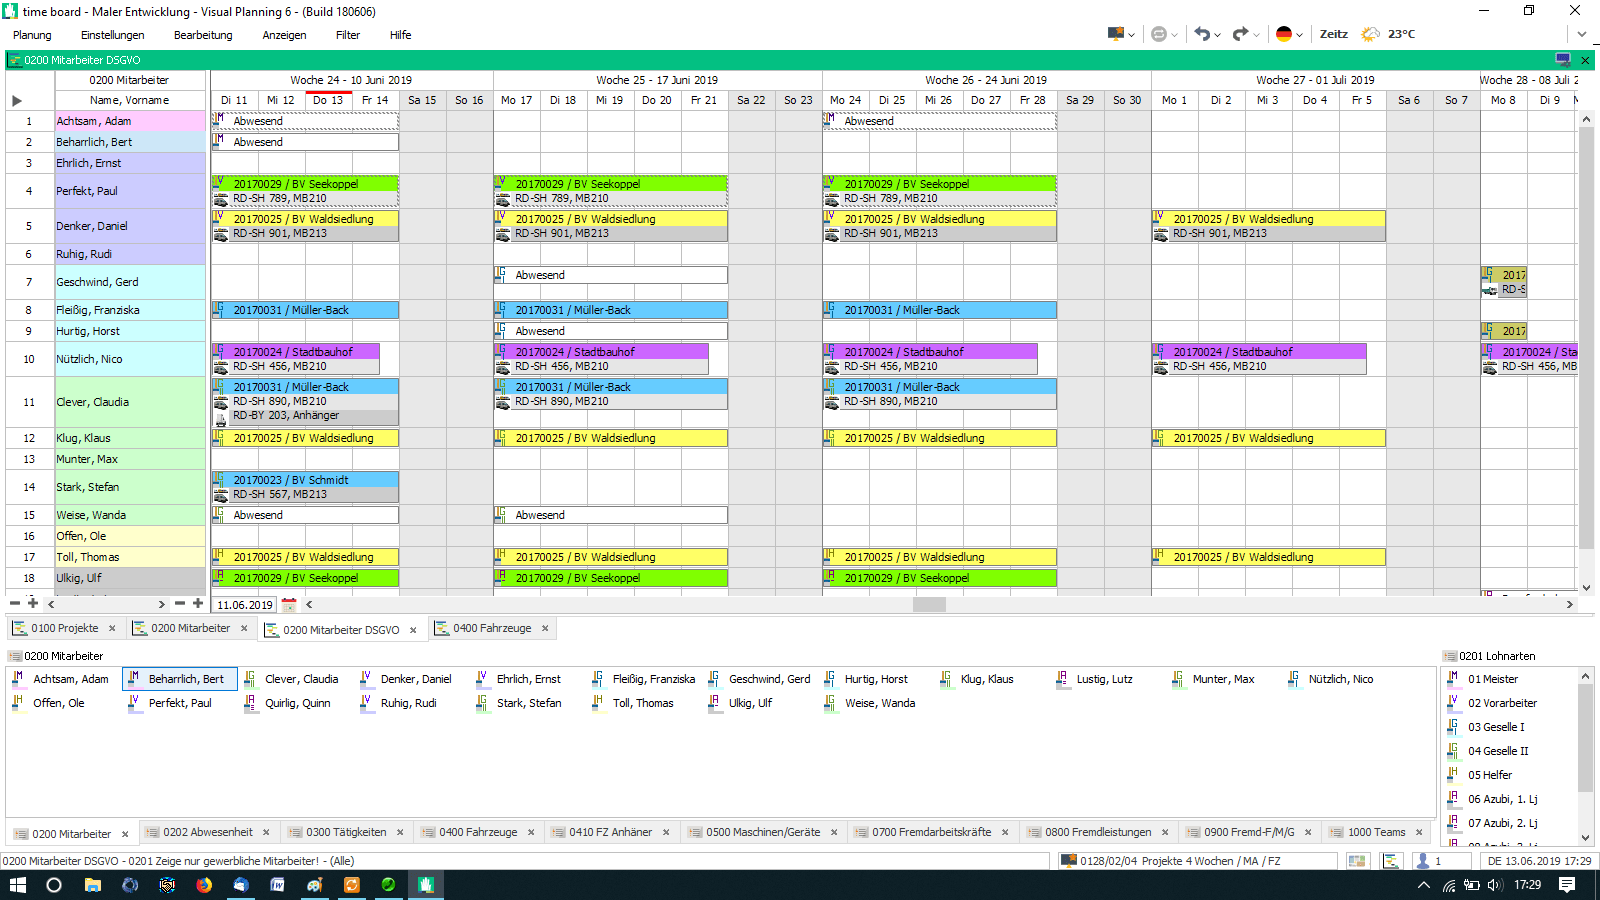The height and width of the screenshot is (900, 1600).
Task: Click the user icon in the status bar
Action: coord(1422,861)
